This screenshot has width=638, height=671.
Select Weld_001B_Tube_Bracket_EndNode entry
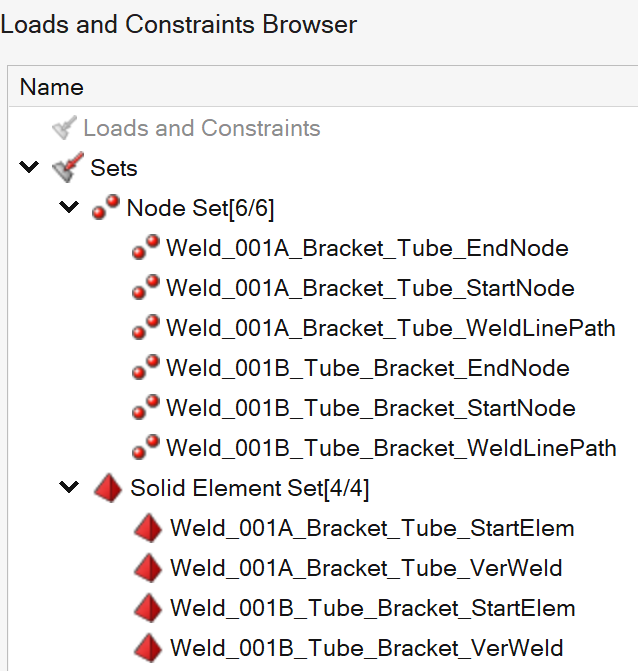click(367, 368)
